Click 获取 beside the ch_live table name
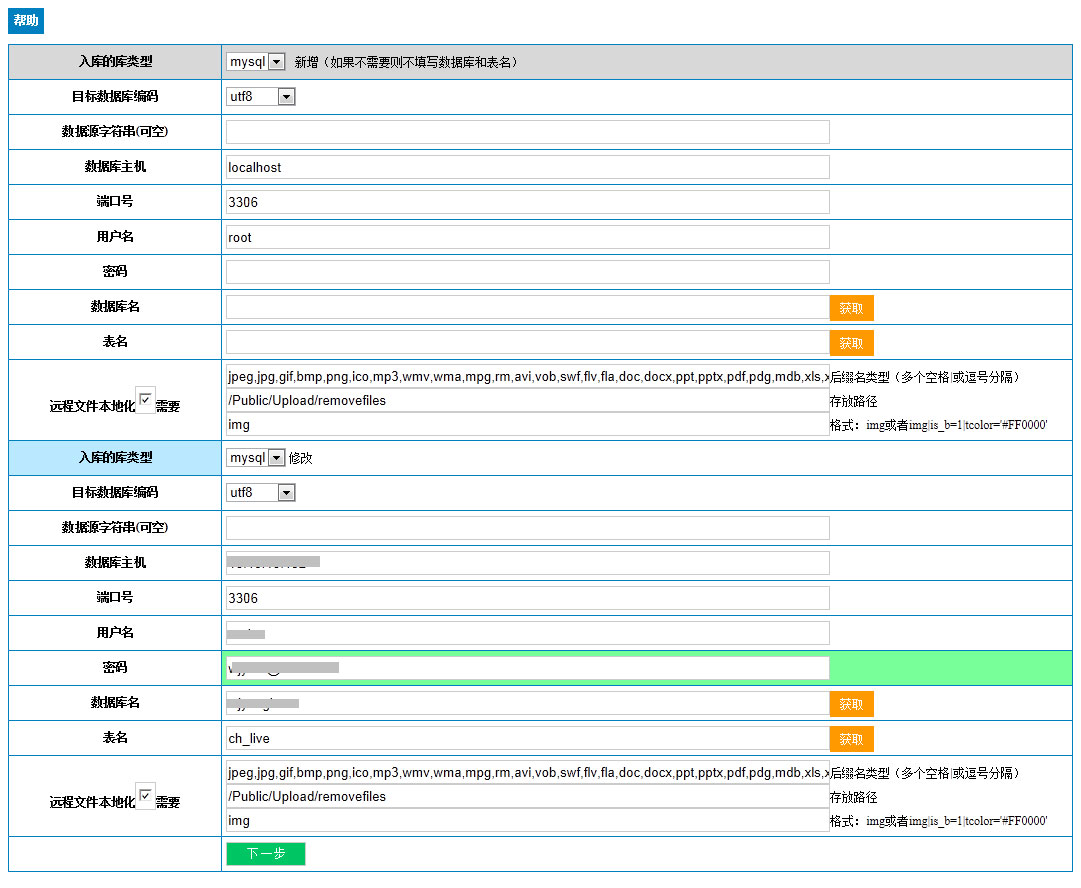This screenshot has width=1081, height=888. pyautogui.click(x=851, y=739)
